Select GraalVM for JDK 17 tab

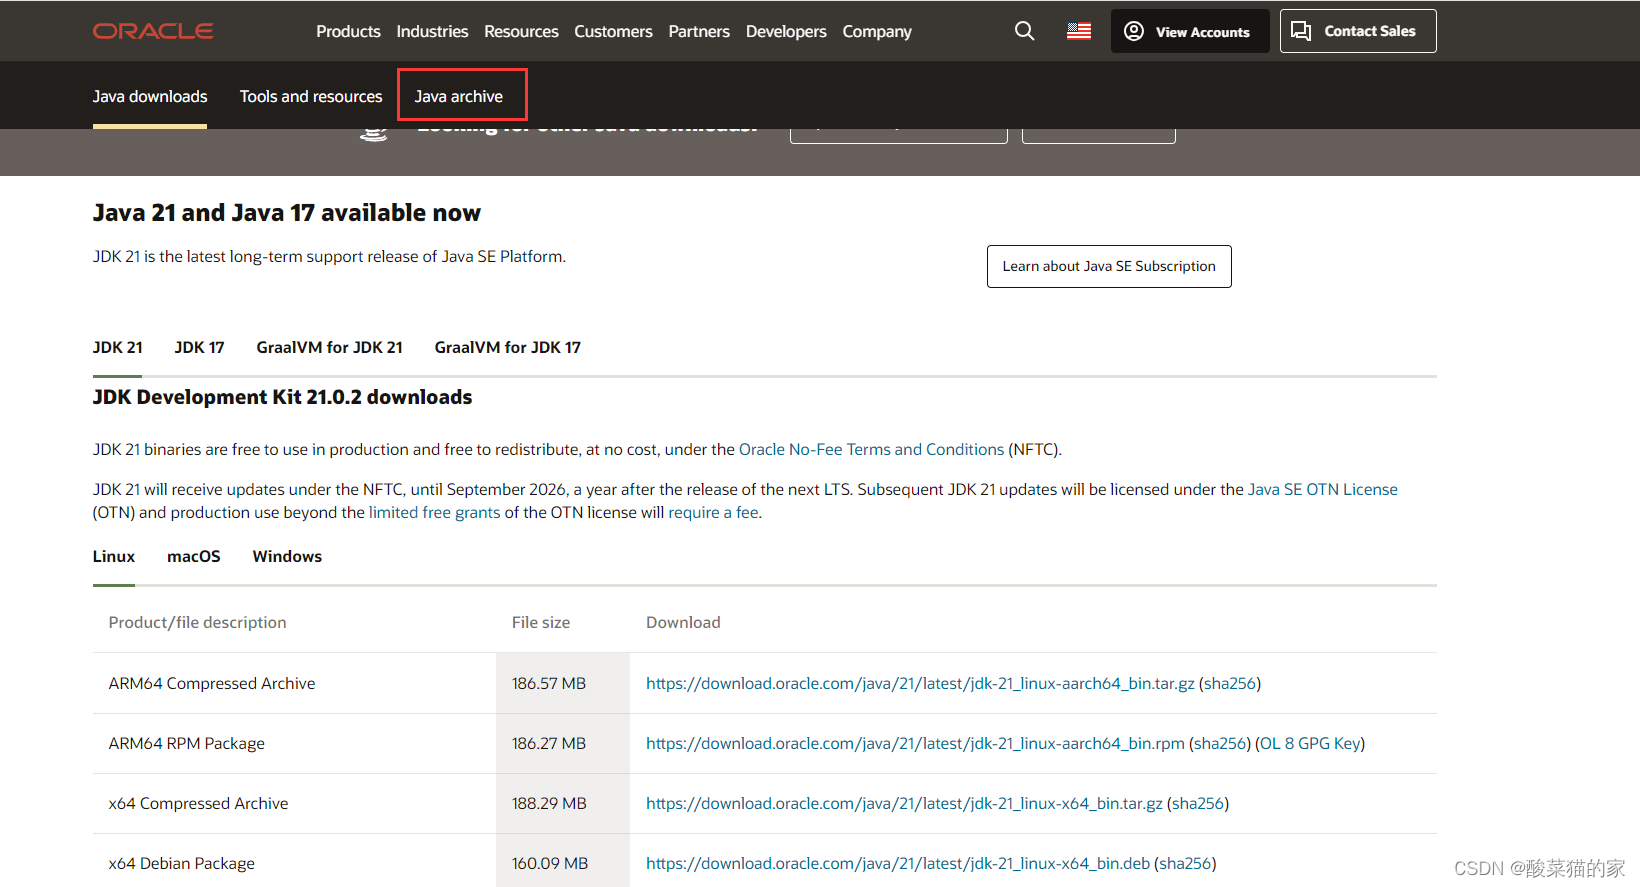point(507,347)
